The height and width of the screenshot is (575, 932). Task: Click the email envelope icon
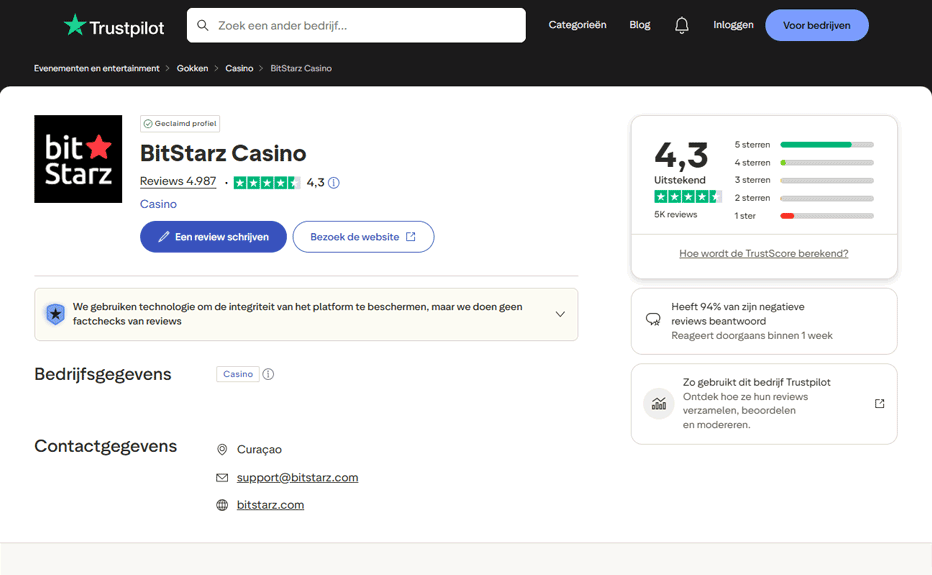(x=222, y=477)
